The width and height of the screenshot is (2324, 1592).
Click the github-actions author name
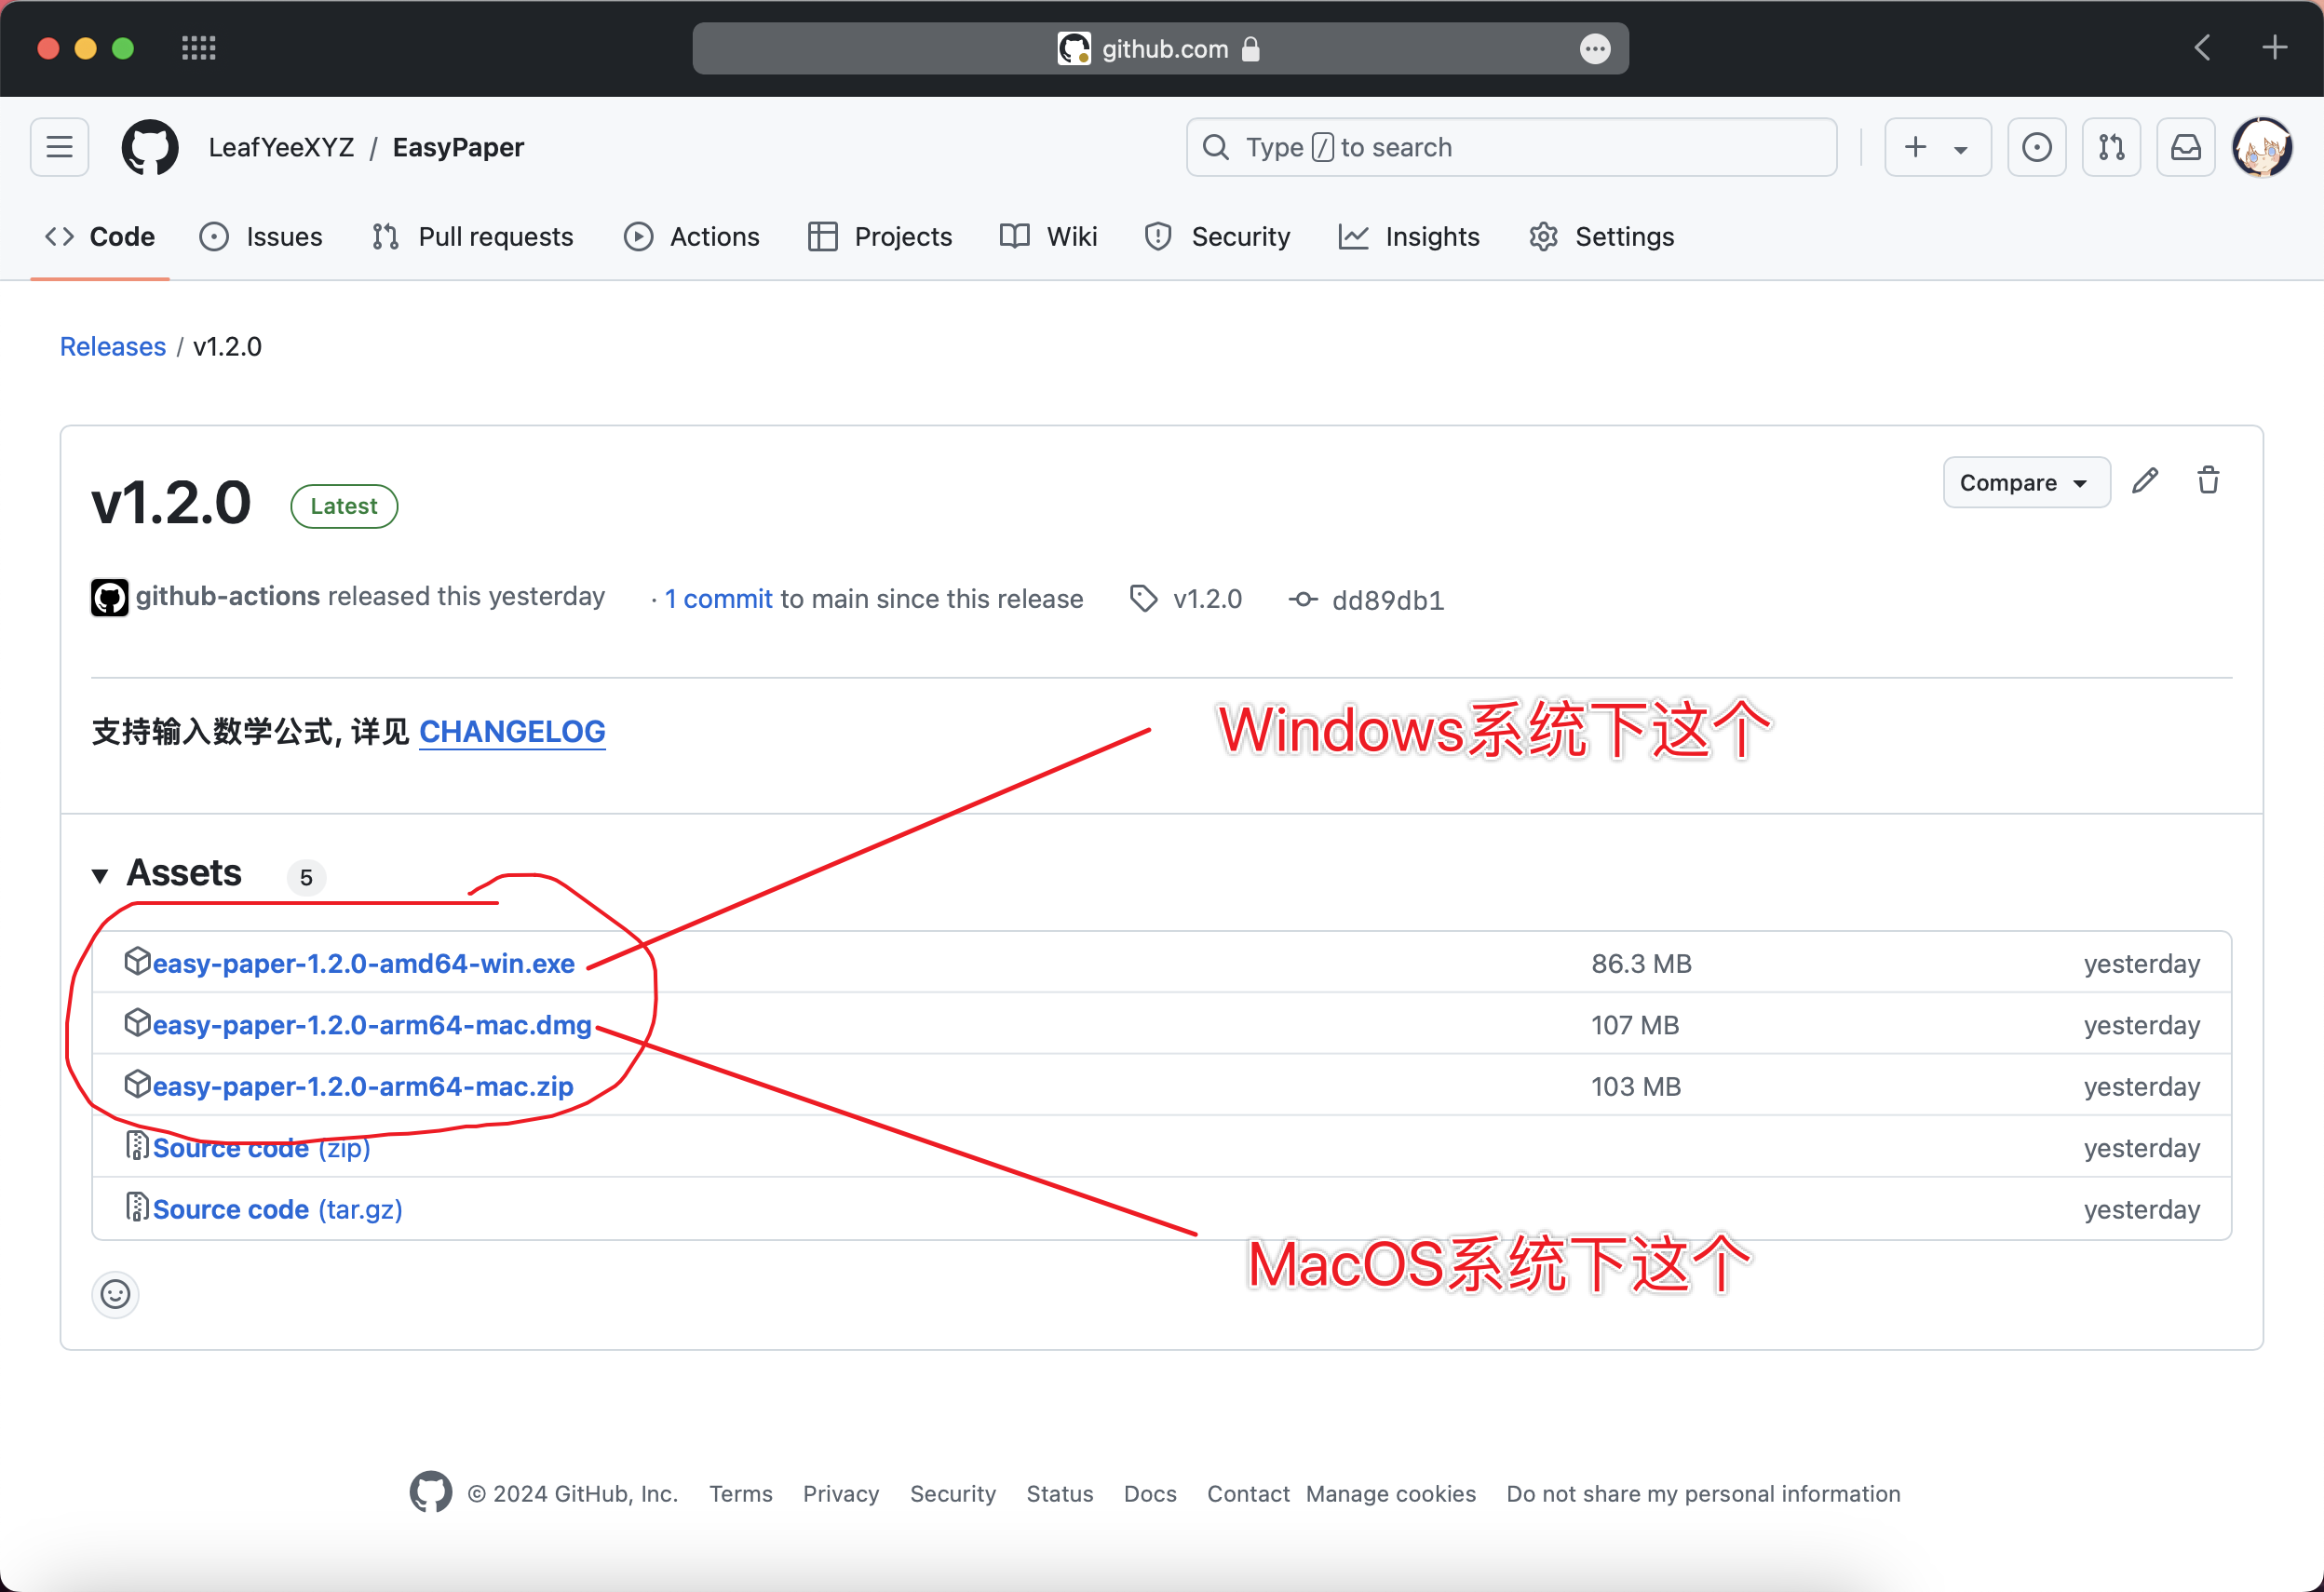point(228,596)
